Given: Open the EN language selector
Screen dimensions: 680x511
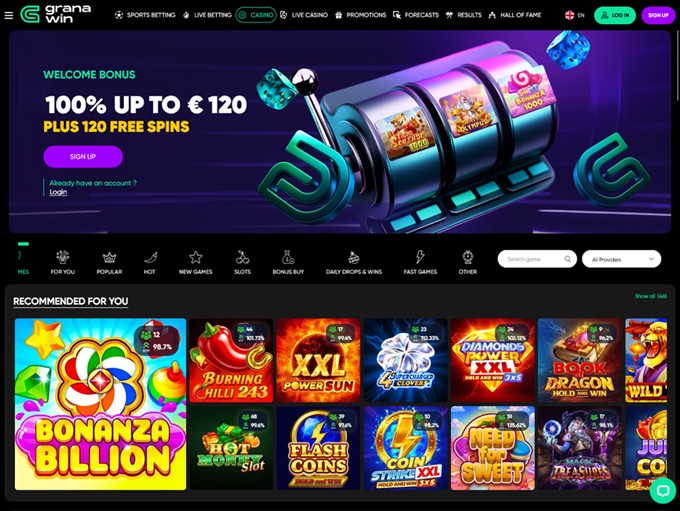Looking at the screenshot, I should pyautogui.click(x=575, y=15).
